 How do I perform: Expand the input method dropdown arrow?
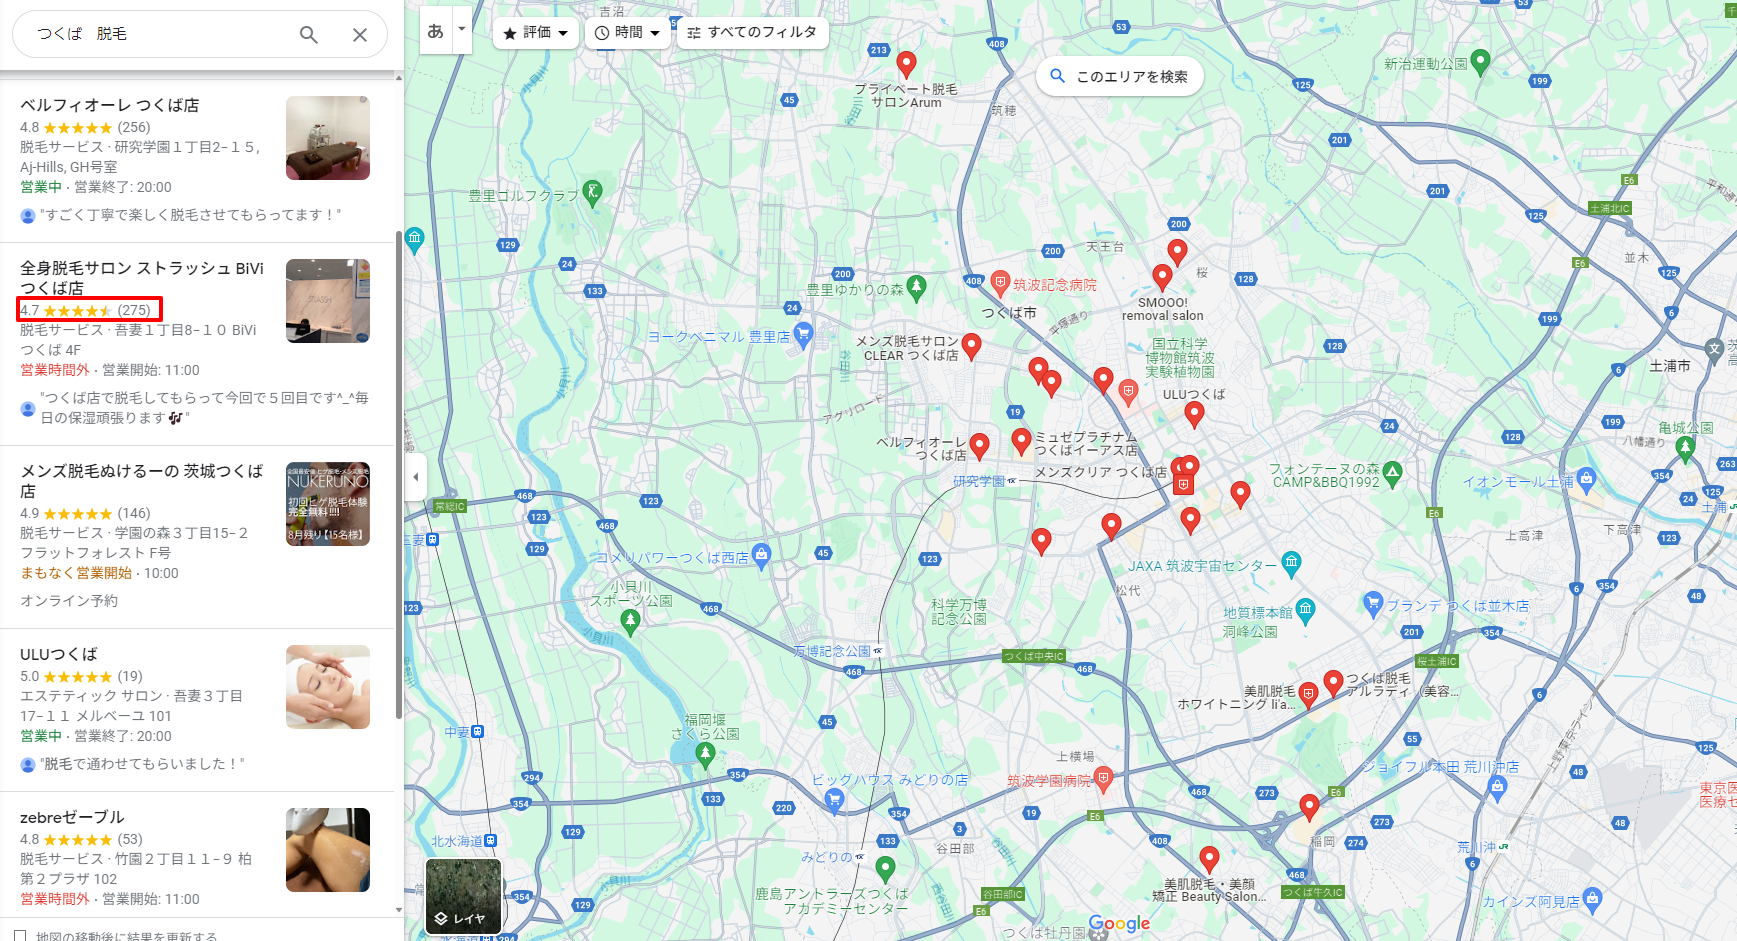[x=462, y=29]
